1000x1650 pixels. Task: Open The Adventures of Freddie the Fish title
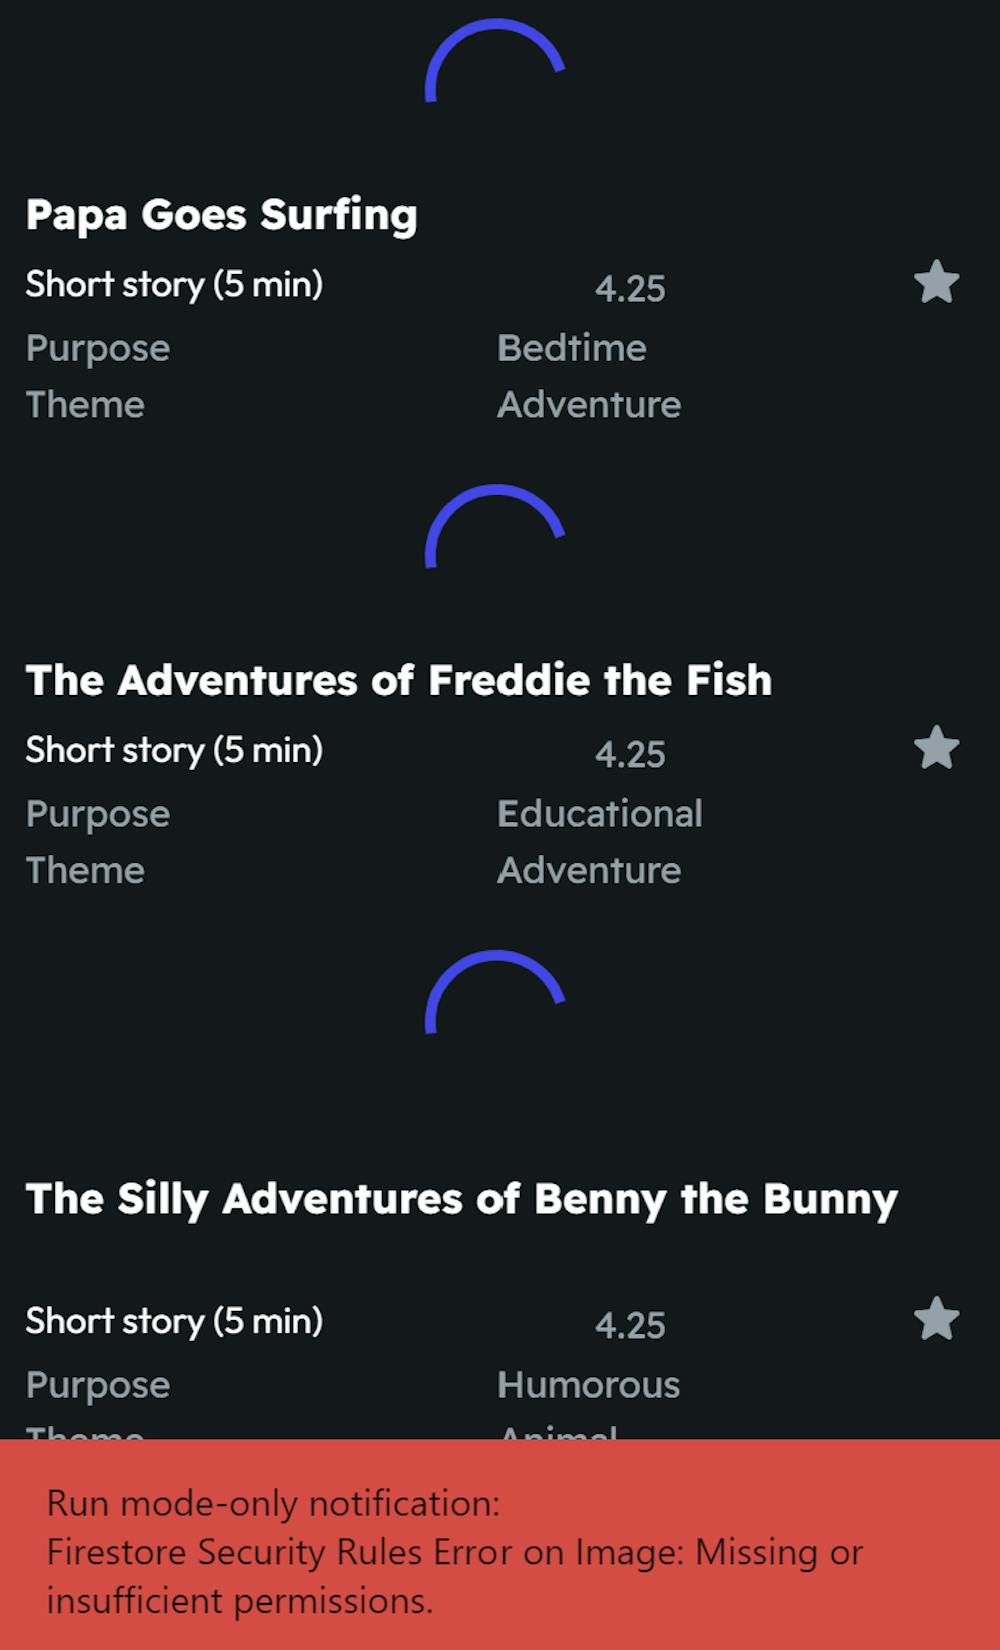click(398, 681)
